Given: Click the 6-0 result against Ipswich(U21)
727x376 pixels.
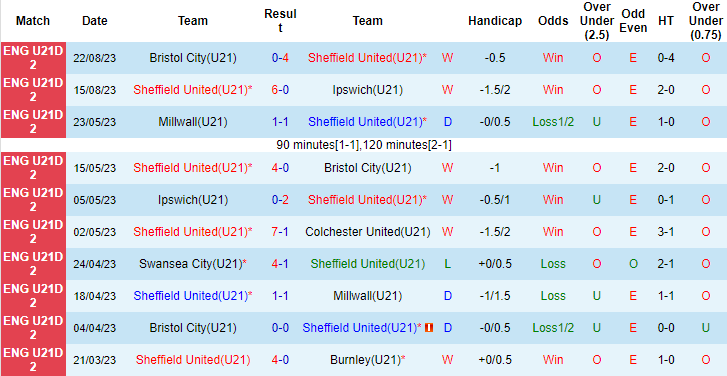Looking at the screenshot, I should click(281, 90).
